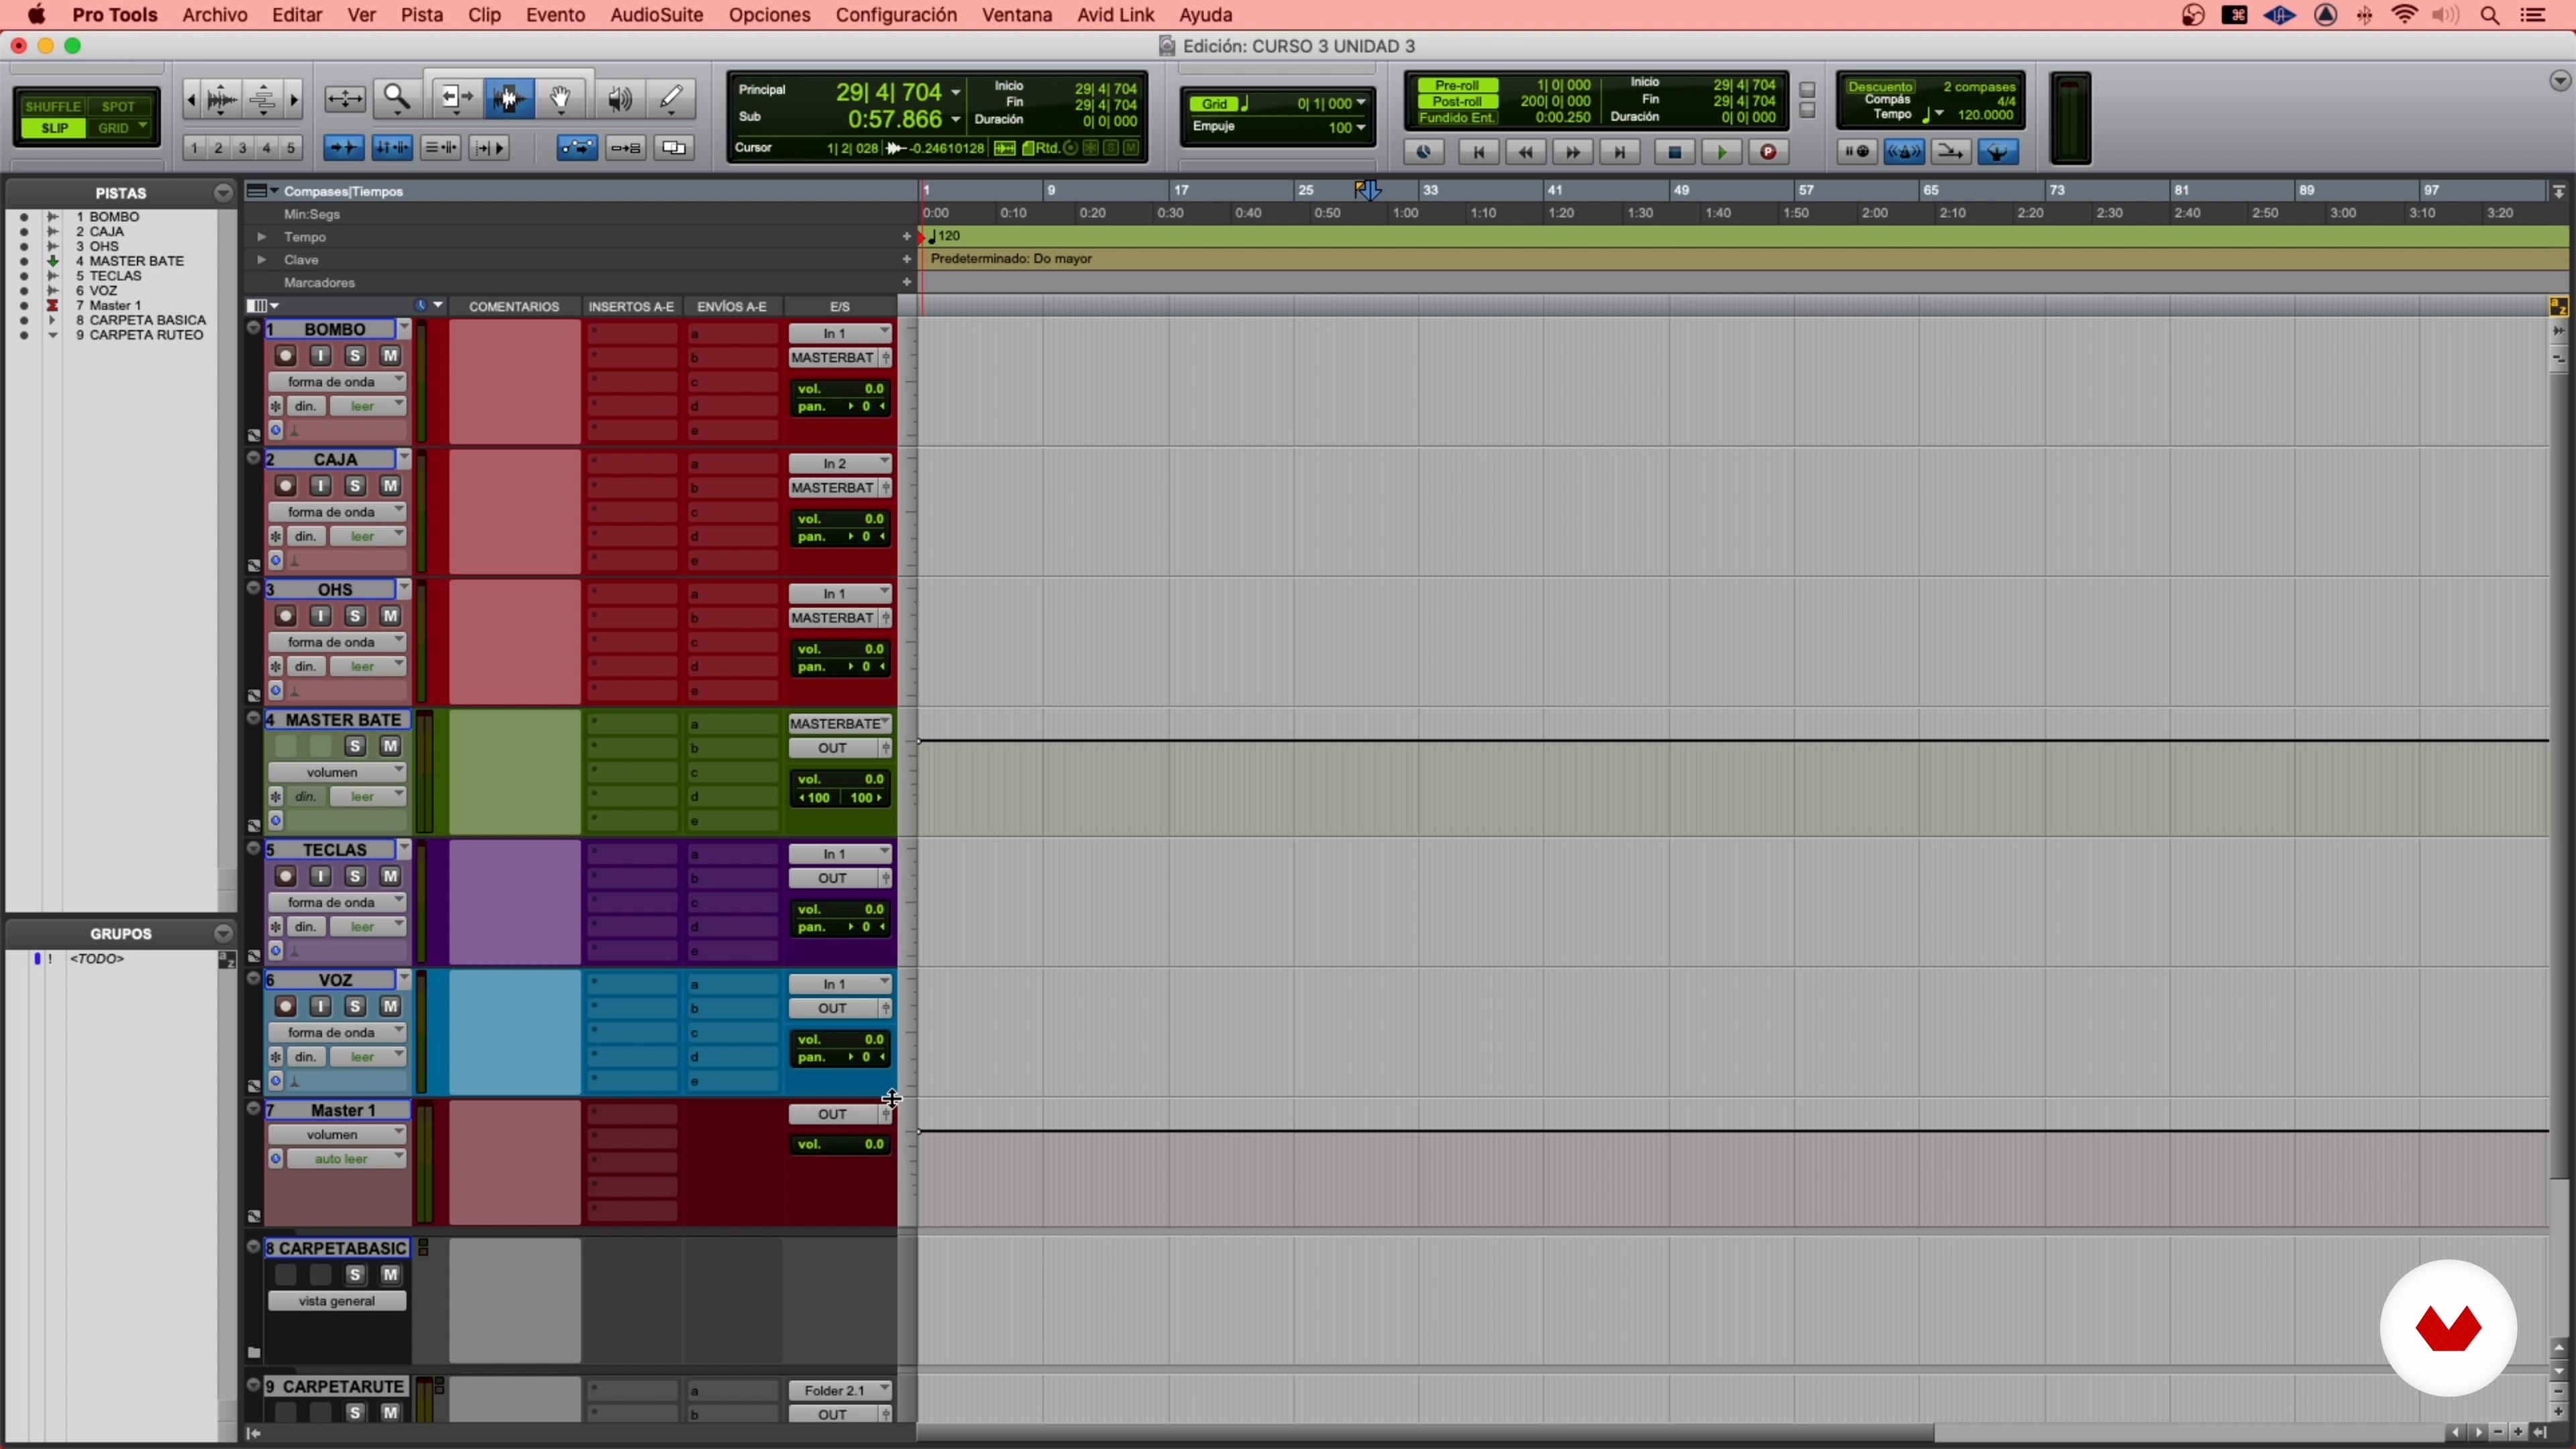The width and height of the screenshot is (2576, 1449).
Task: Click the Stop transport button
Action: coord(1674,152)
